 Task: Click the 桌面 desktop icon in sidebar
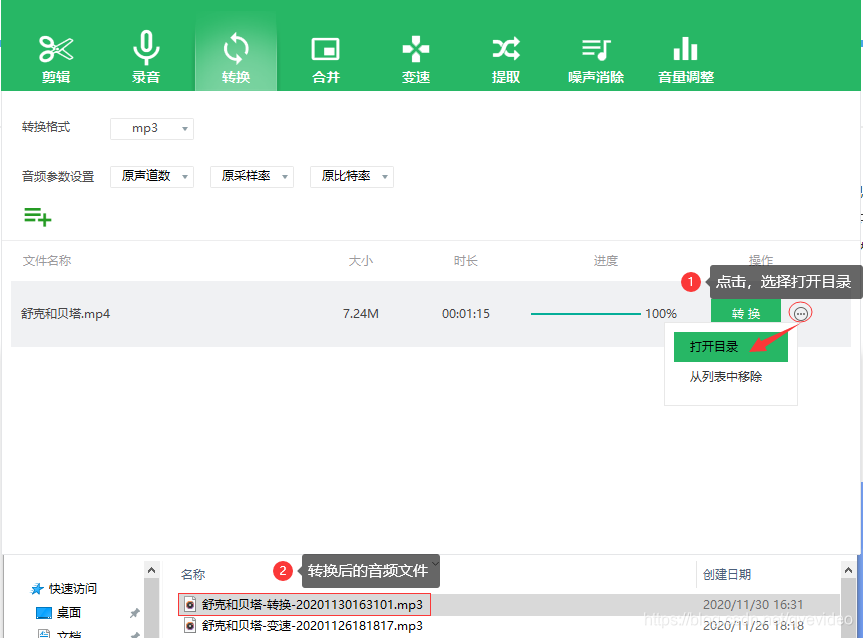43,613
